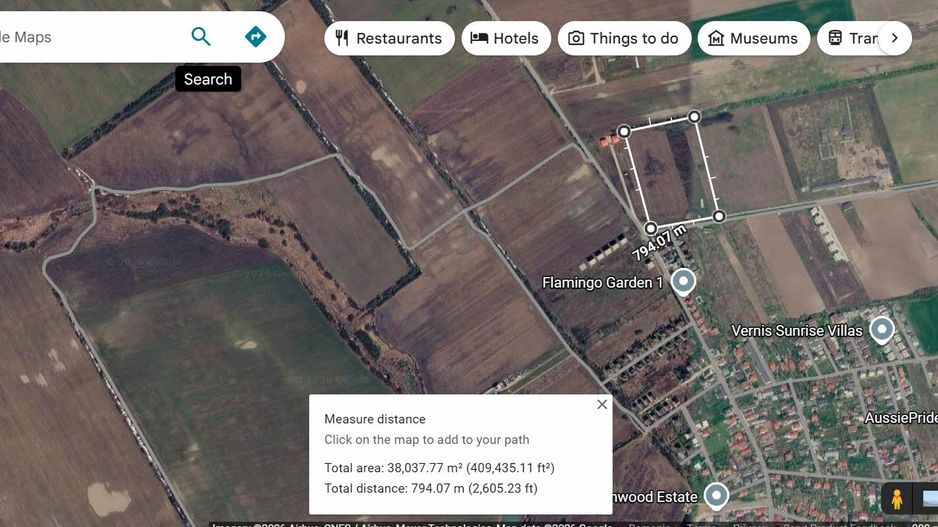Click the Measure distance title

tap(375, 419)
